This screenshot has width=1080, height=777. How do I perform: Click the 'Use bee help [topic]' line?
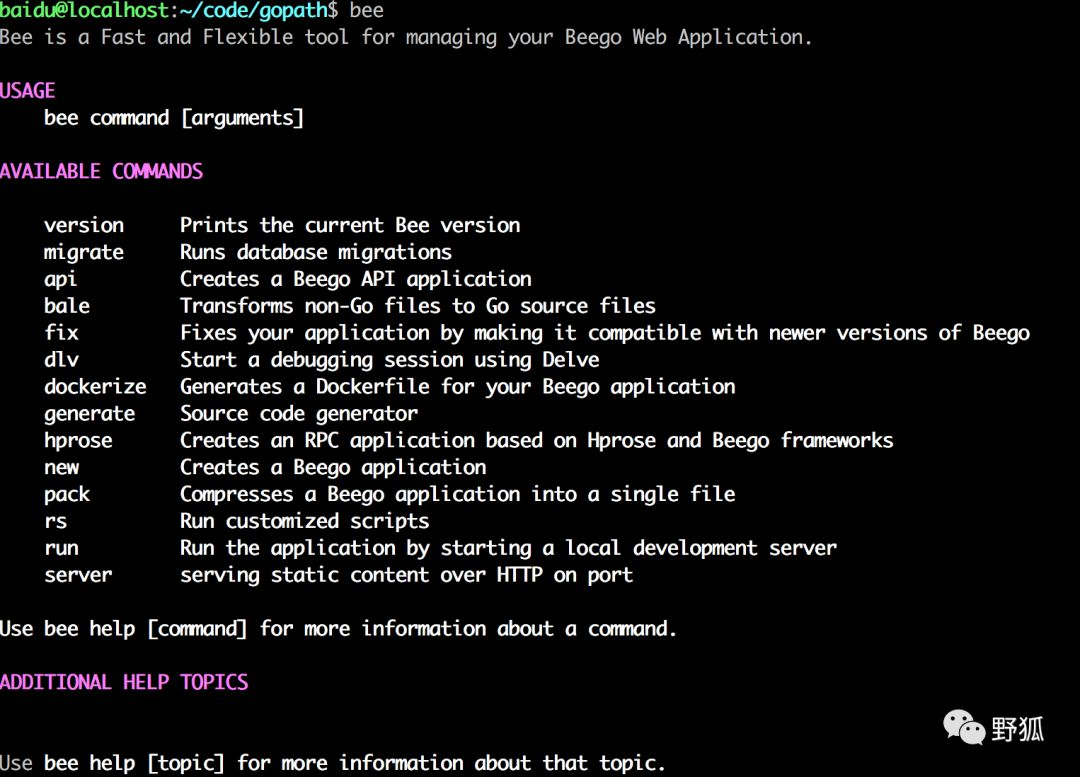click(x=333, y=763)
